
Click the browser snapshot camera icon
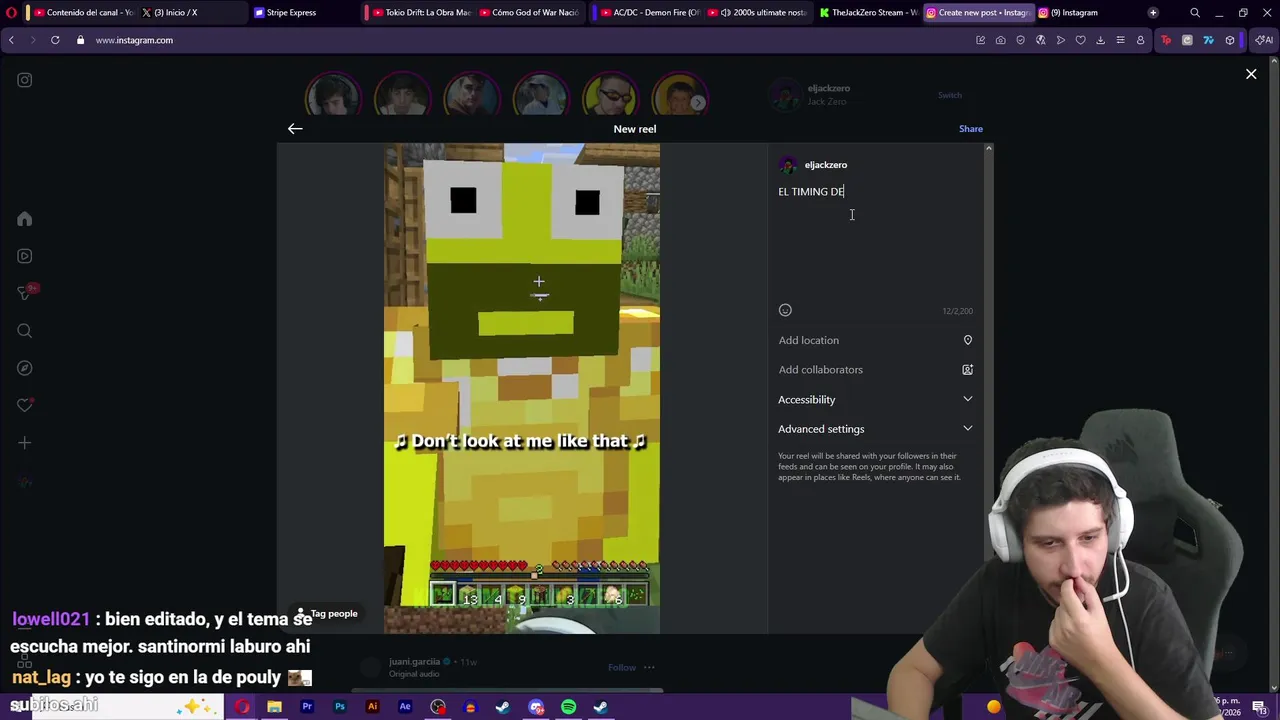(x=1000, y=40)
